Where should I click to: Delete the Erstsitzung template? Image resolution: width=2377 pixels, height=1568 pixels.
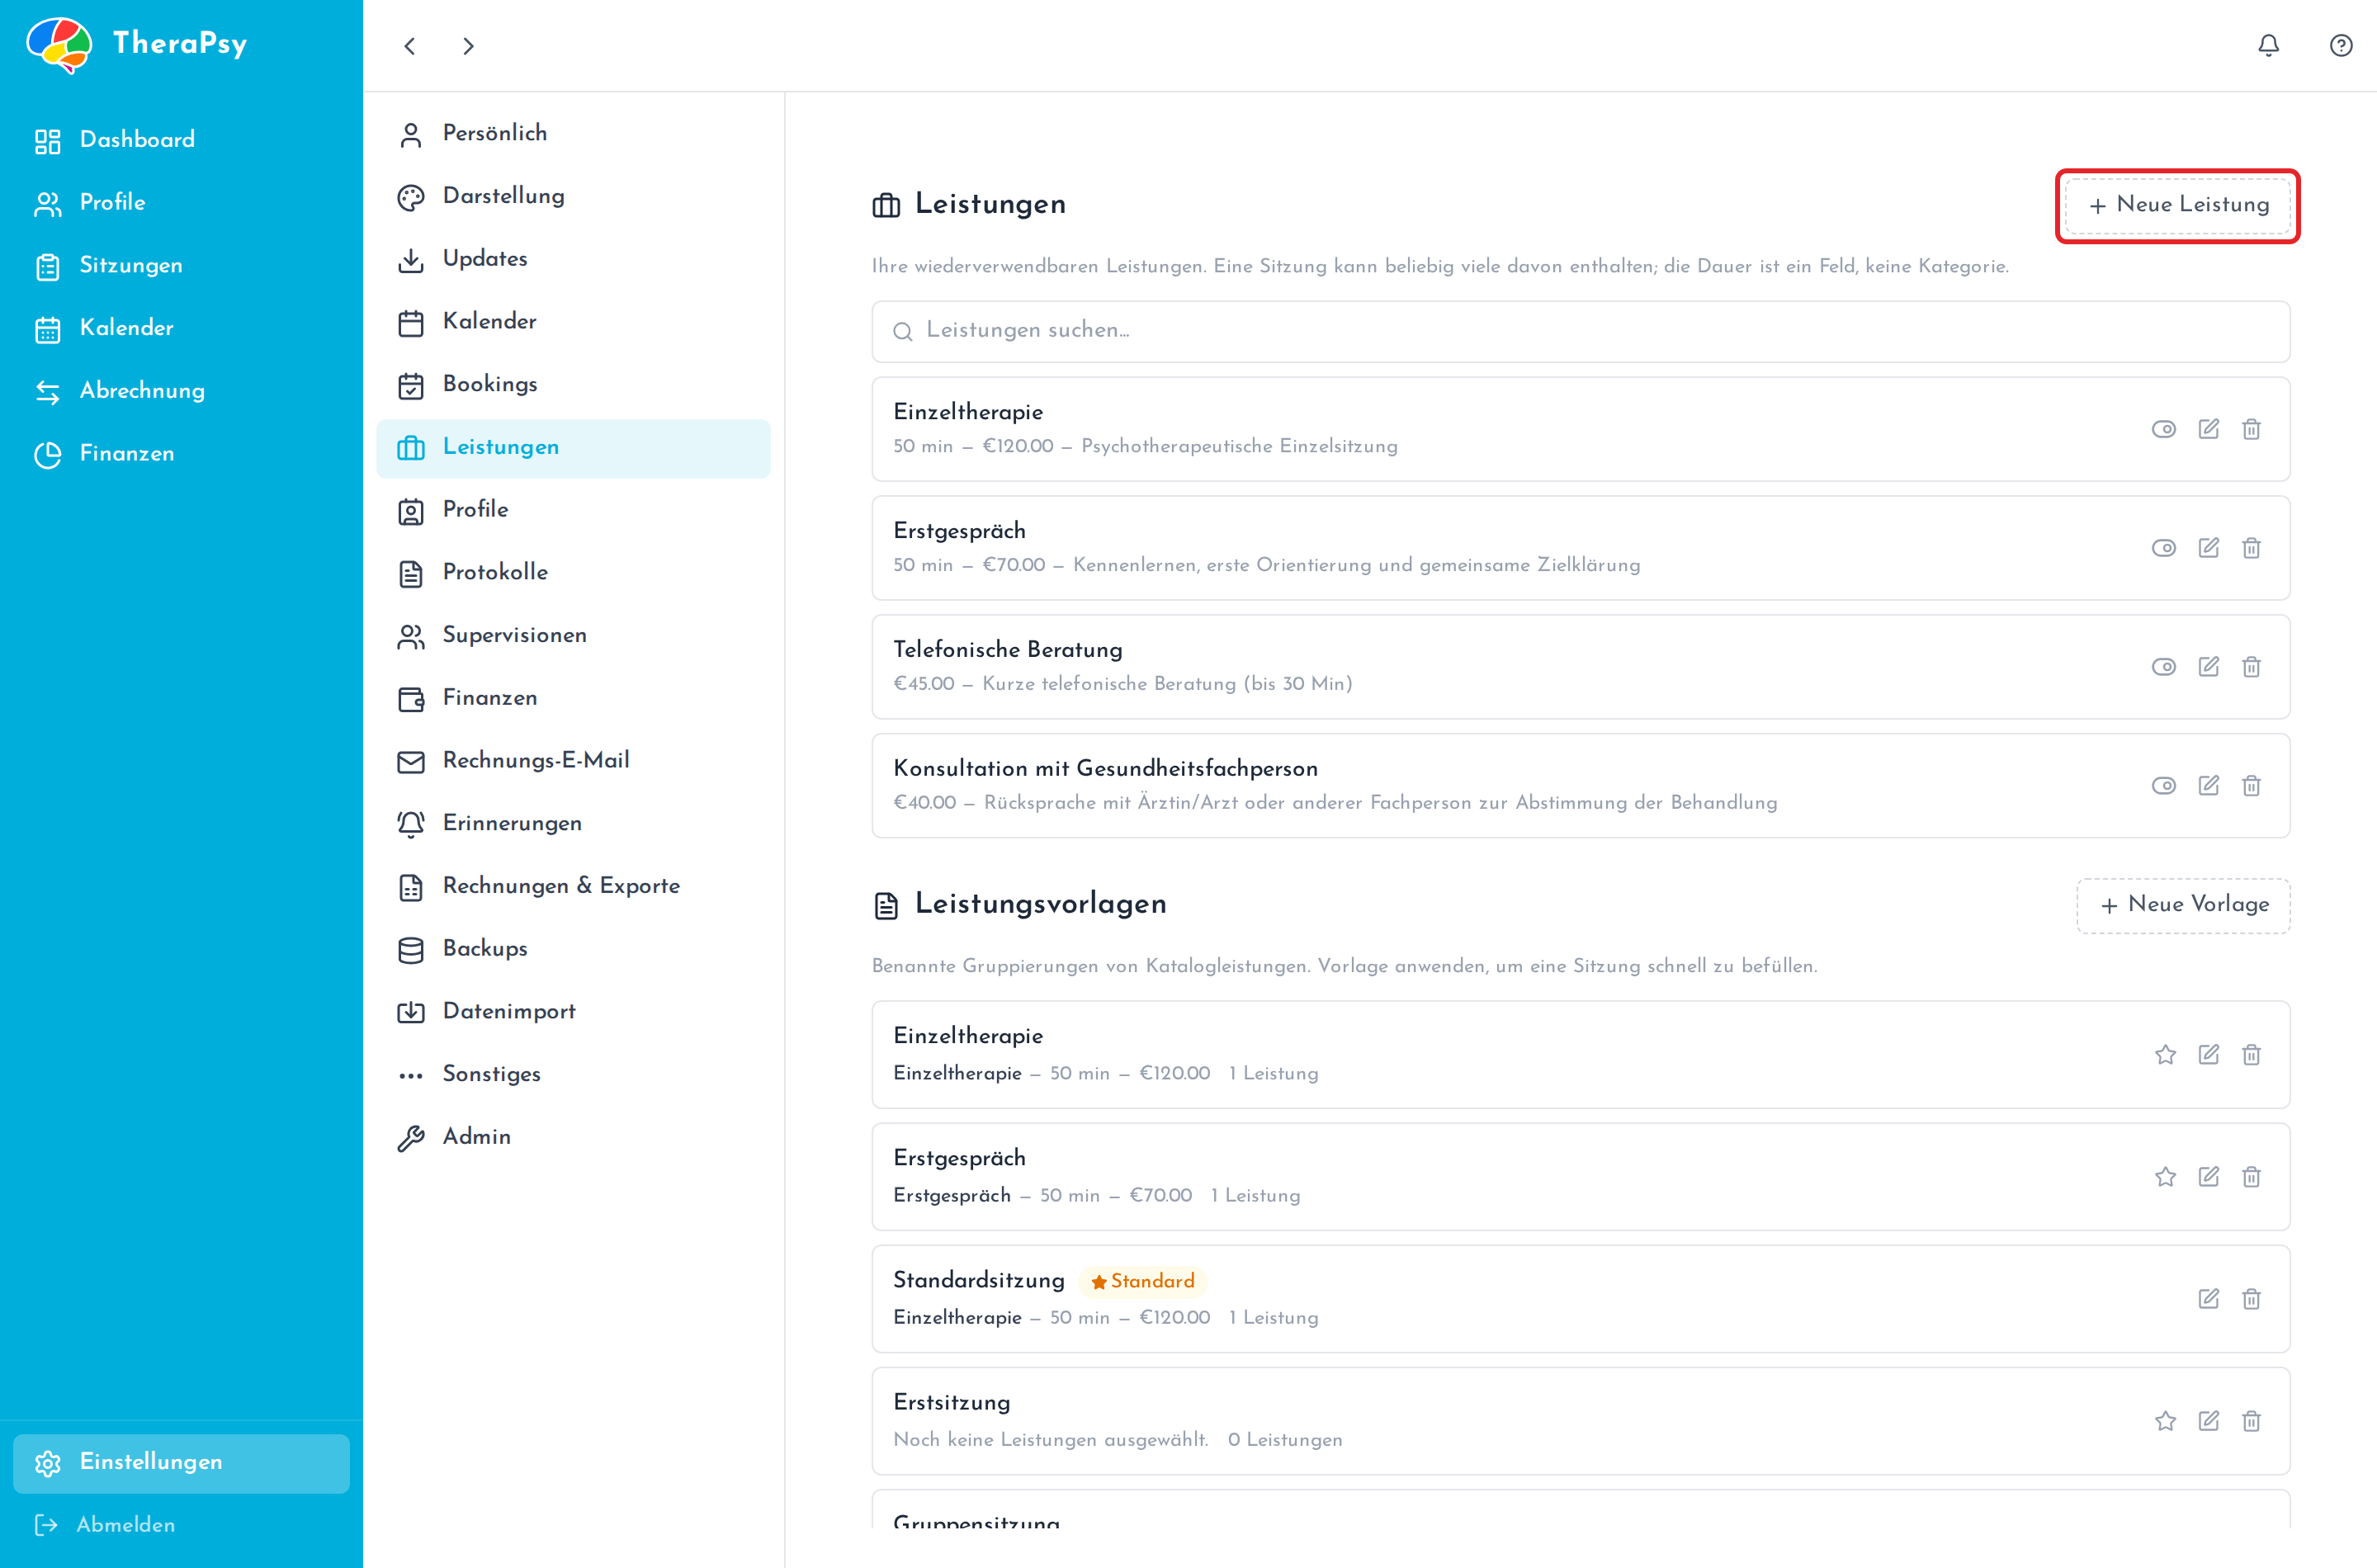(2251, 1421)
